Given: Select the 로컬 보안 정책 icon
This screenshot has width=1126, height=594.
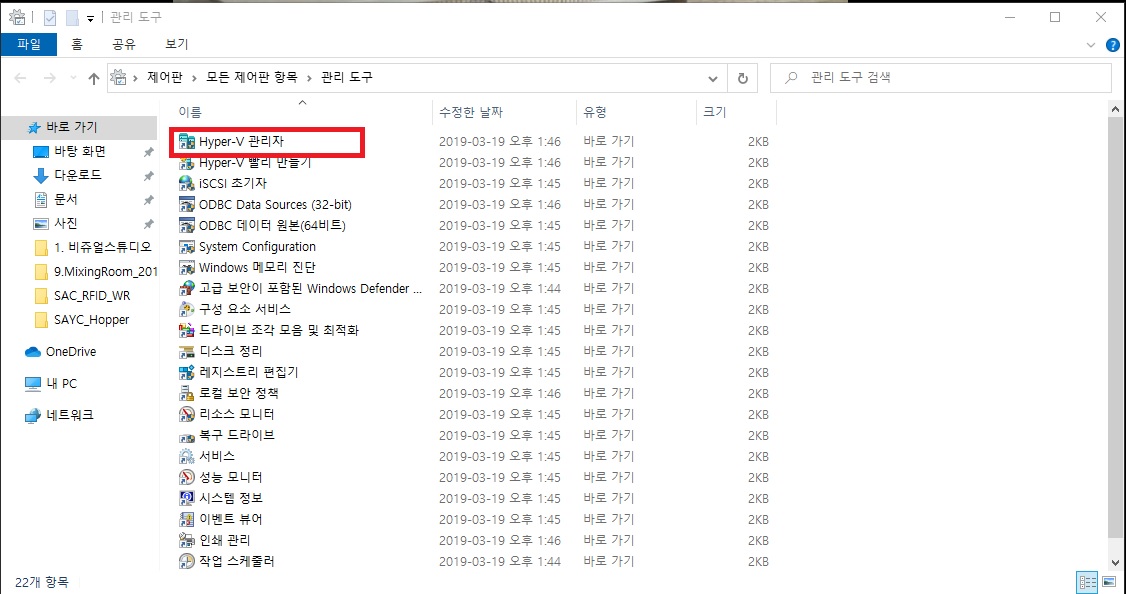Looking at the screenshot, I should (187, 394).
